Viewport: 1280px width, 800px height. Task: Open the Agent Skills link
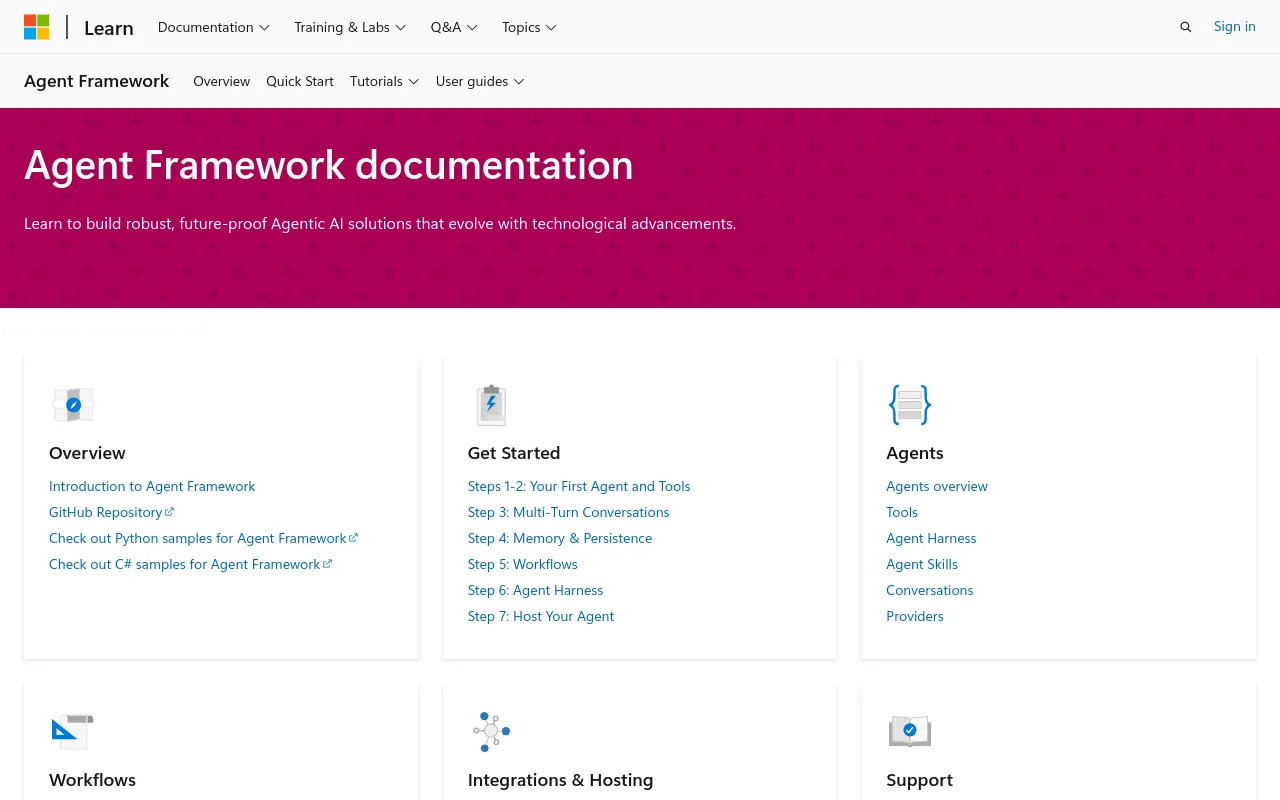[x=922, y=564]
